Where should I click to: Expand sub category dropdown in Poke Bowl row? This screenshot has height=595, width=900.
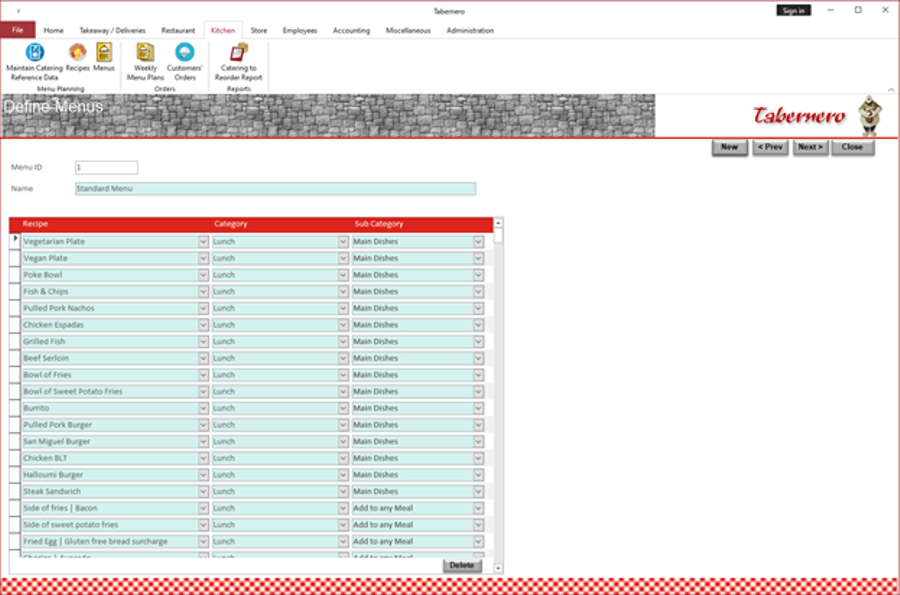(x=479, y=275)
